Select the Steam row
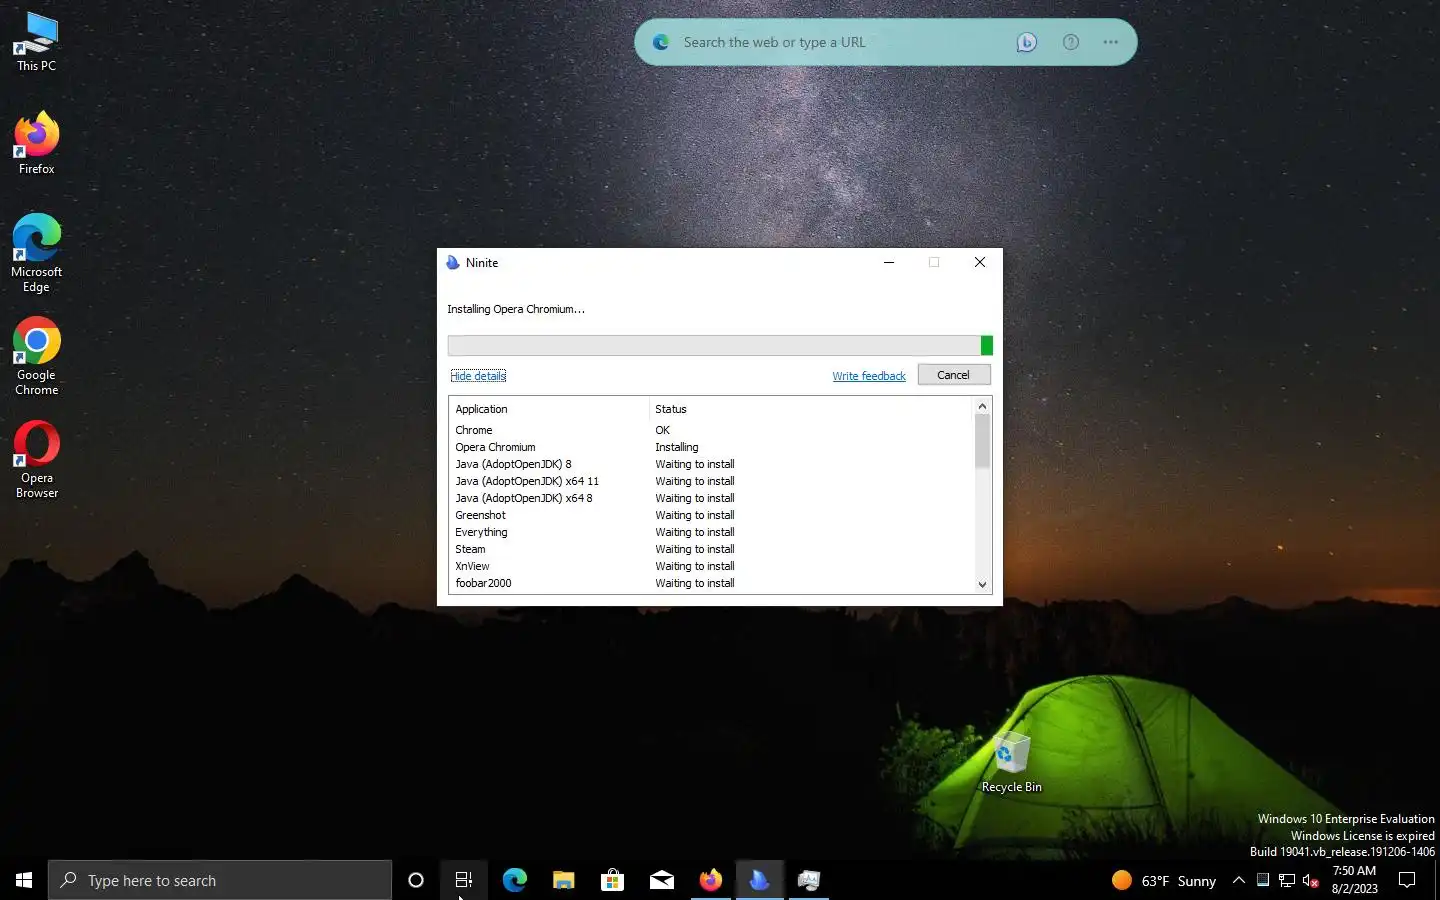The height and width of the screenshot is (900, 1440). pyautogui.click(x=711, y=549)
